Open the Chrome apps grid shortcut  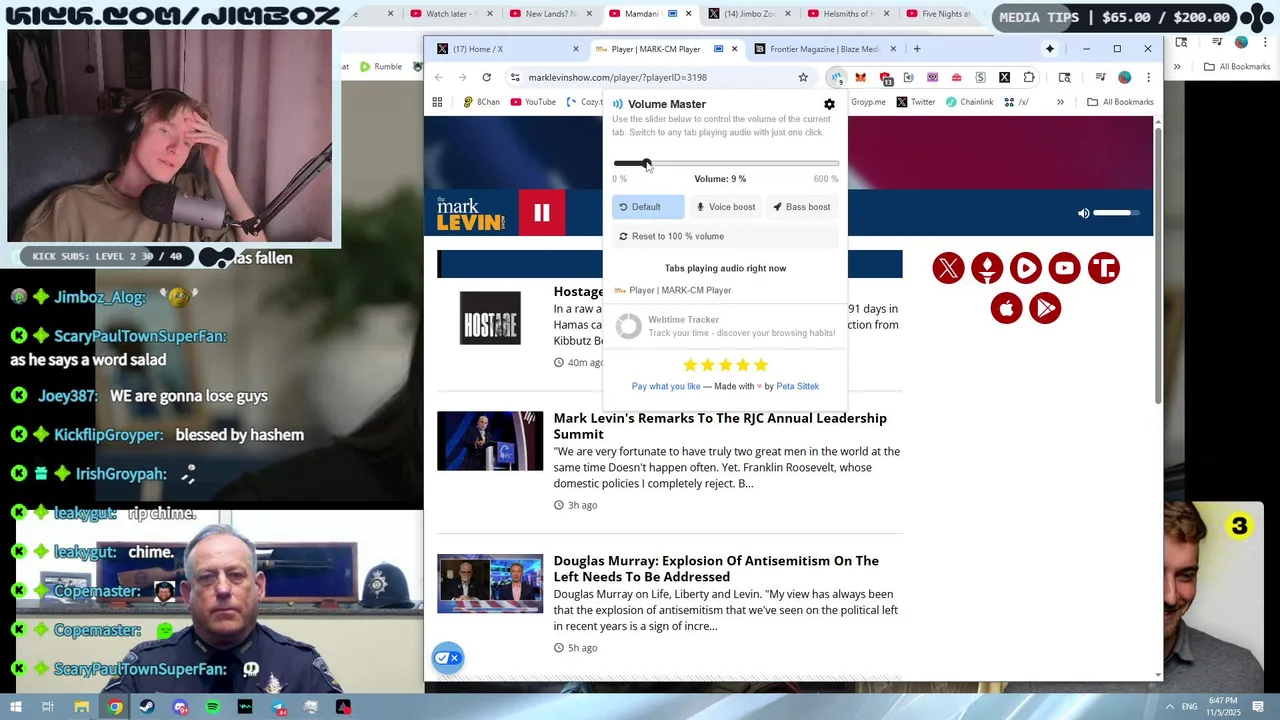[x=437, y=102]
